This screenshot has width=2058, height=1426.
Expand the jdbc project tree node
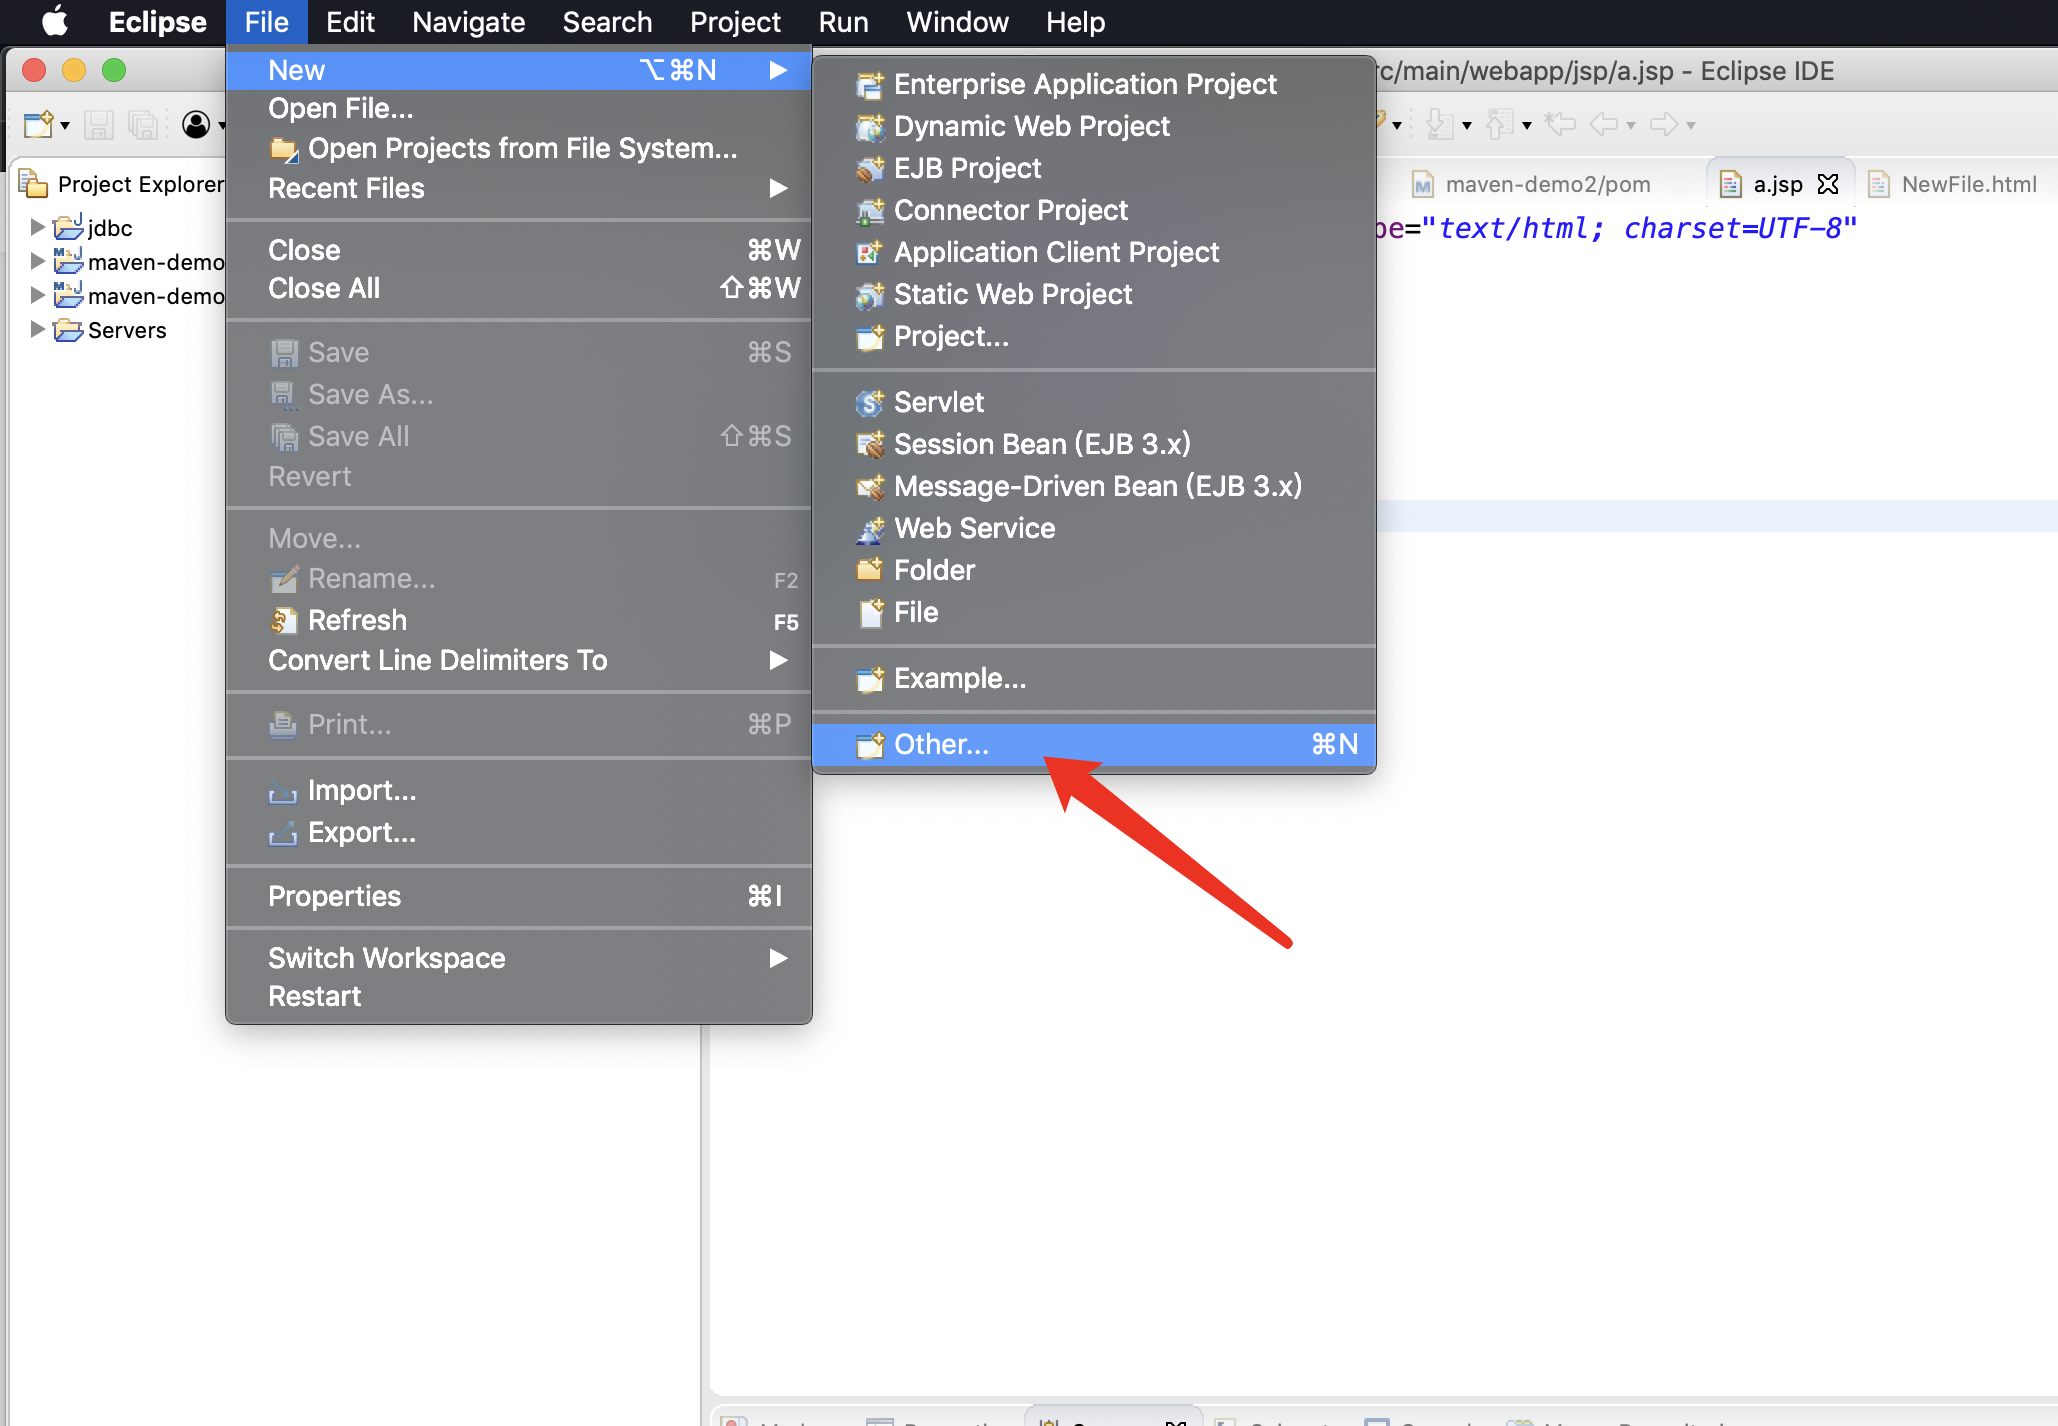pos(37,228)
